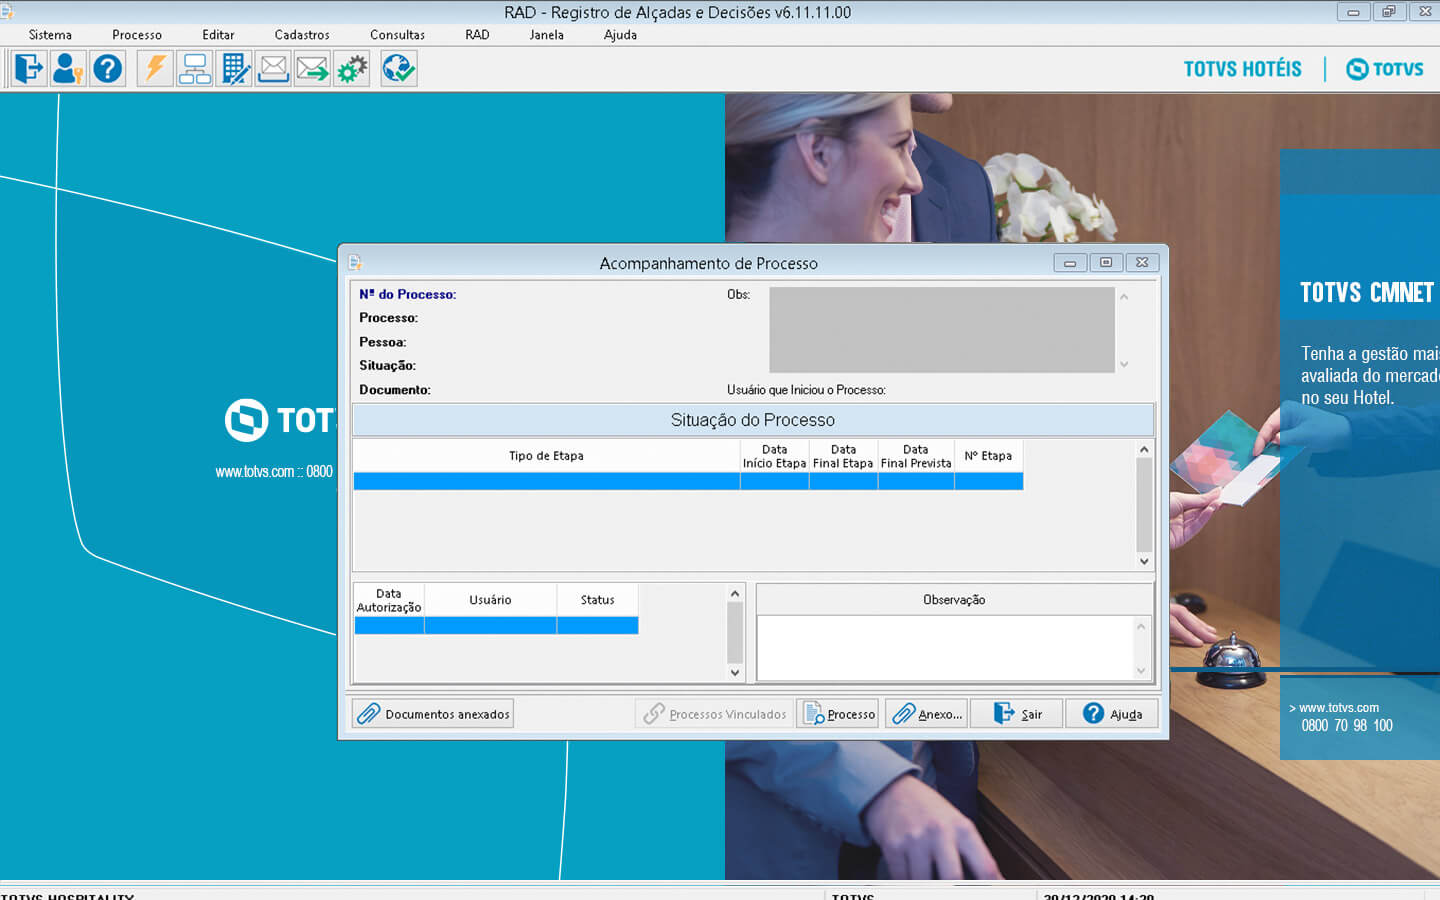The height and width of the screenshot is (900, 1440).
Task: Click the envelope with green arrow icon
Action: [x=312, y=69]
